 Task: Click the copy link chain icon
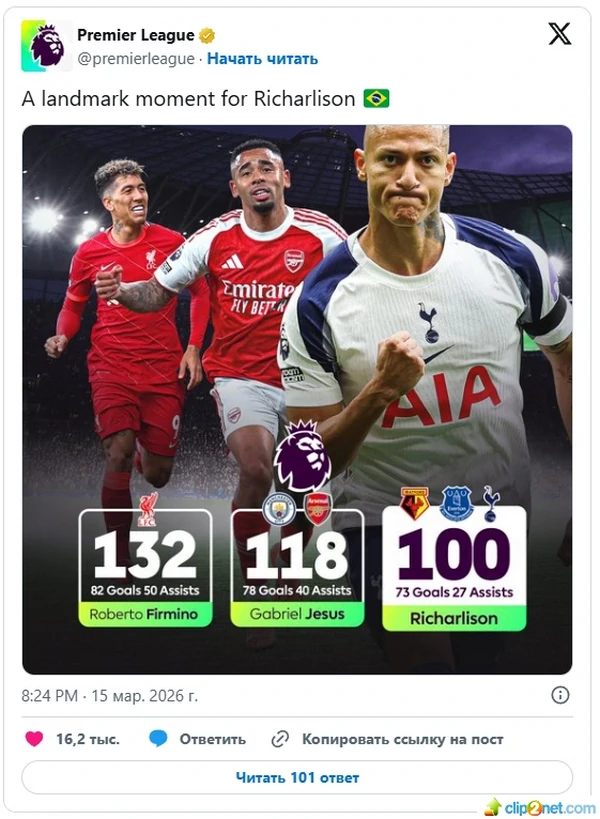click(x=280, y=739)
